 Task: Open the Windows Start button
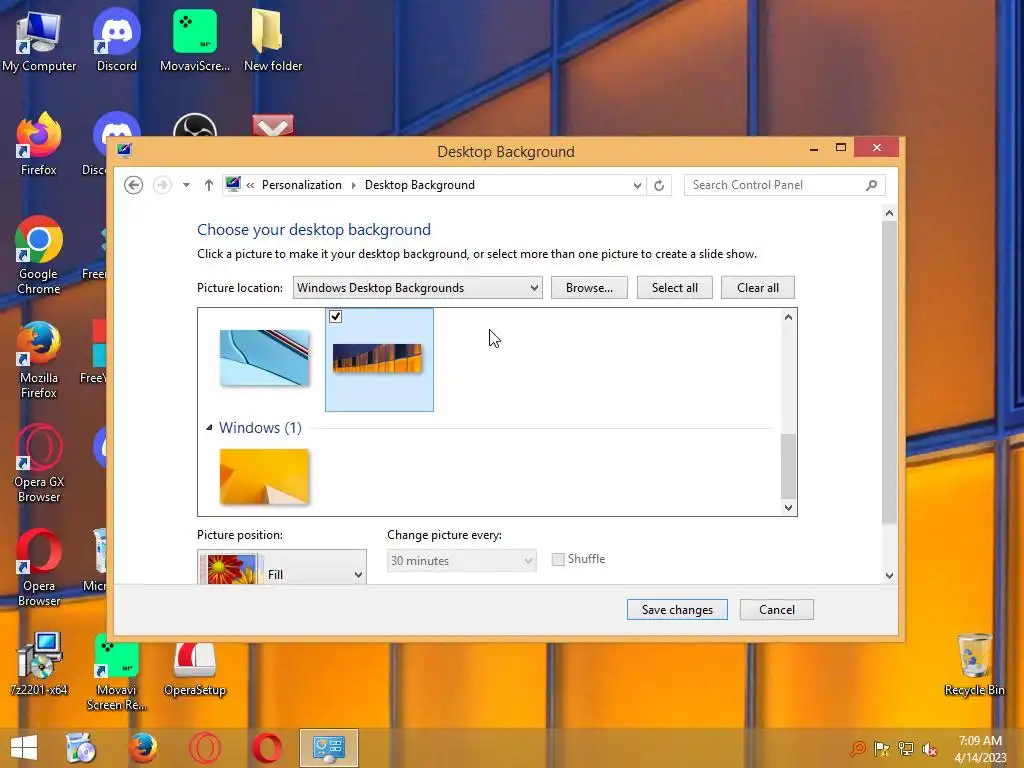pos(24,748)
